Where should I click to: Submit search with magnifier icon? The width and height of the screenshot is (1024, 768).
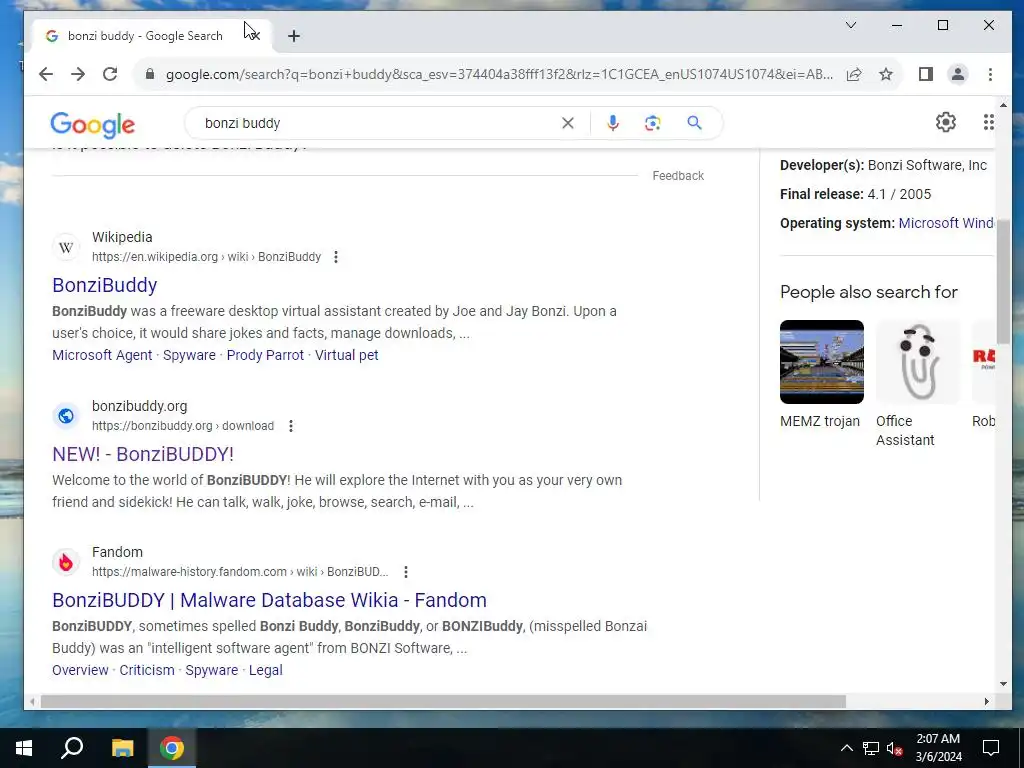point(694,123)
